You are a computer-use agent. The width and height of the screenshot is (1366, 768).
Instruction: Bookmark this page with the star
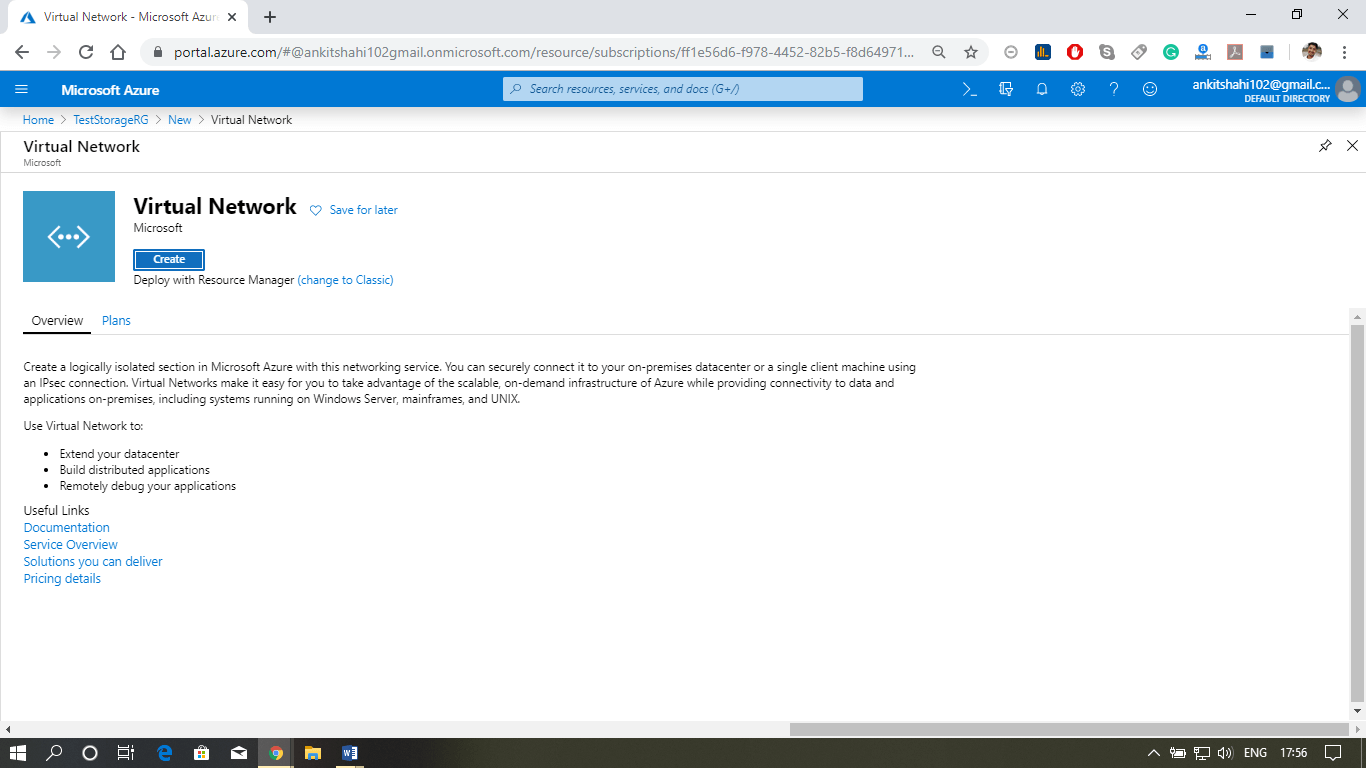click(970, 52)
